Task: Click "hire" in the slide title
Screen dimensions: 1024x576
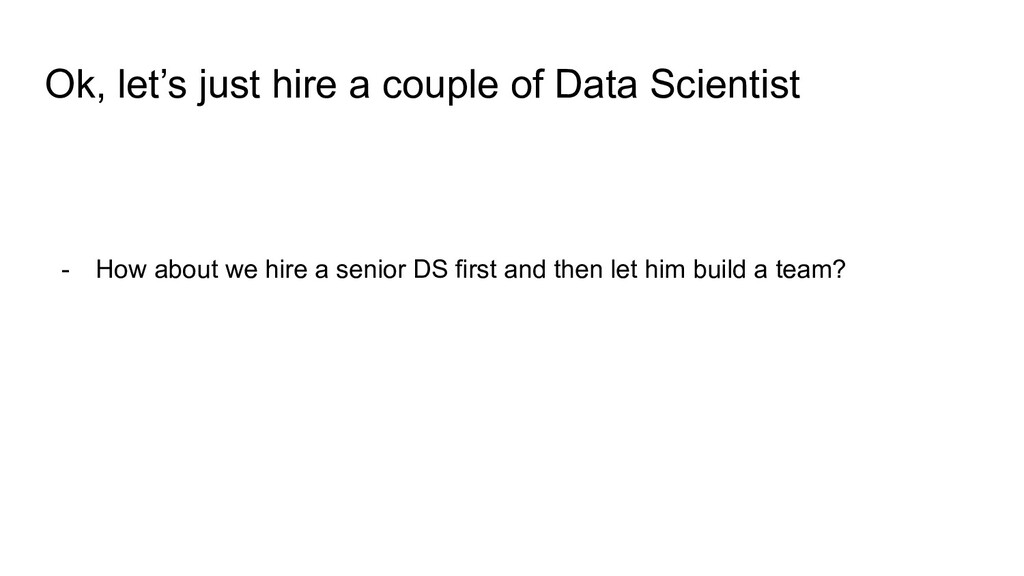Action: tap(304, 84)
